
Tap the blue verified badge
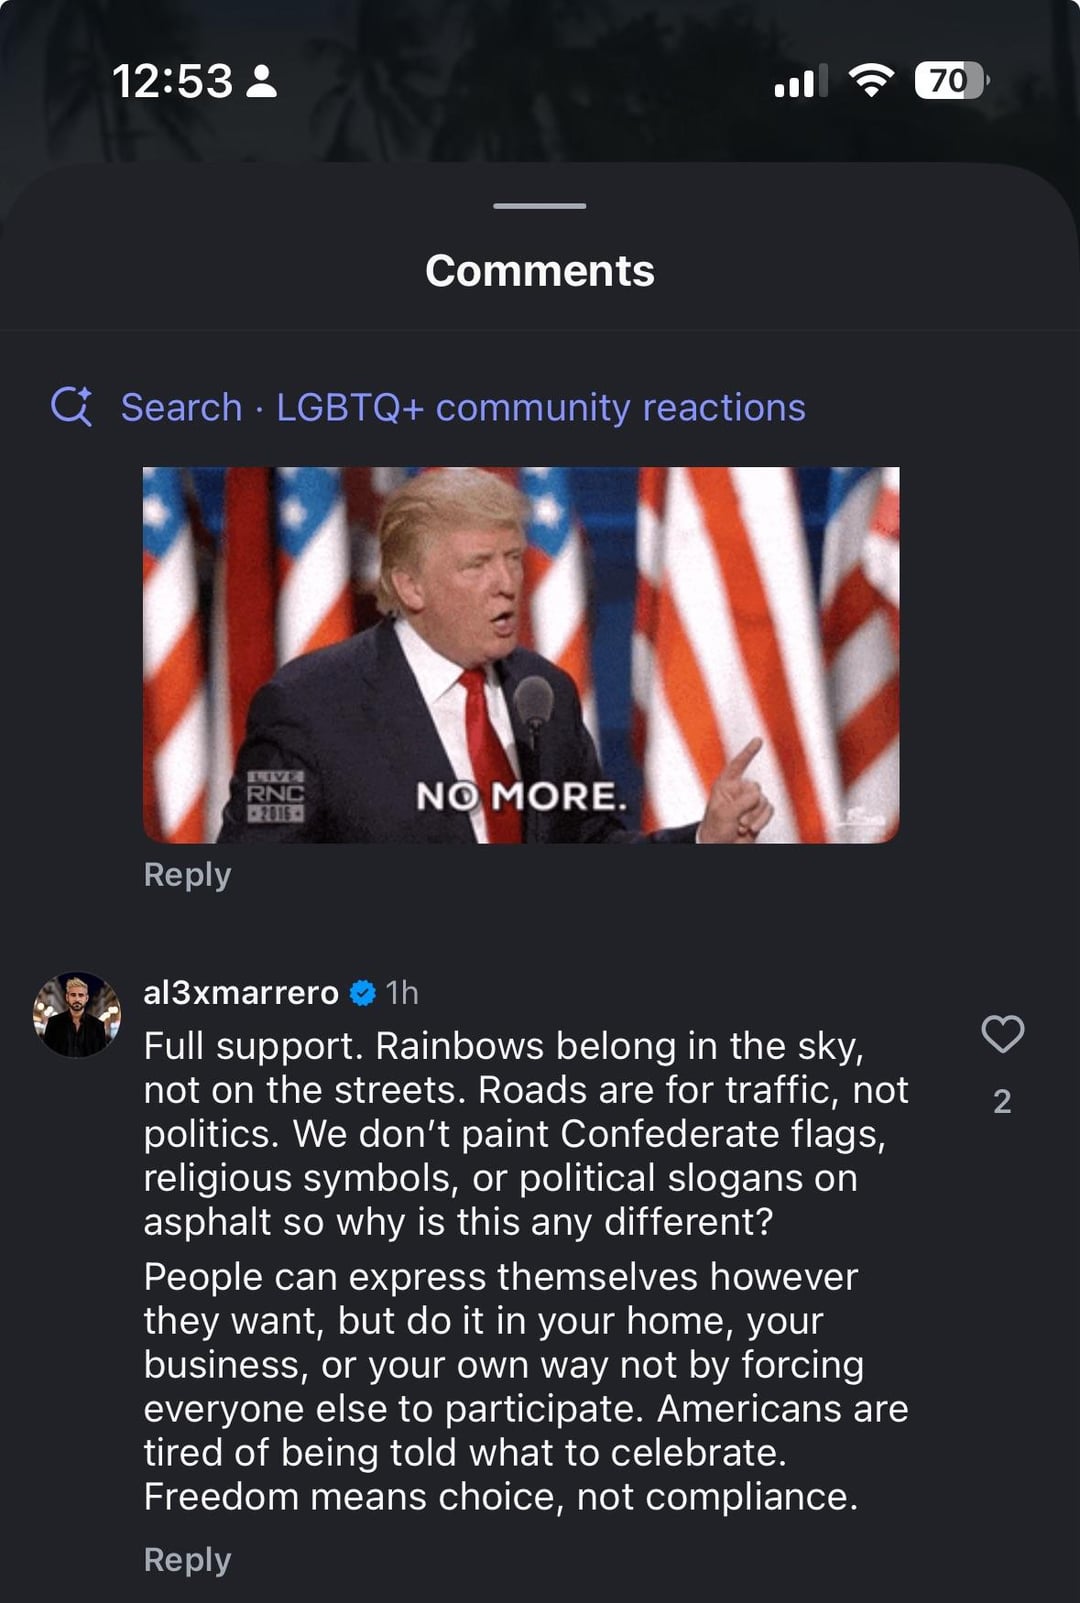[x=362, y=993]
